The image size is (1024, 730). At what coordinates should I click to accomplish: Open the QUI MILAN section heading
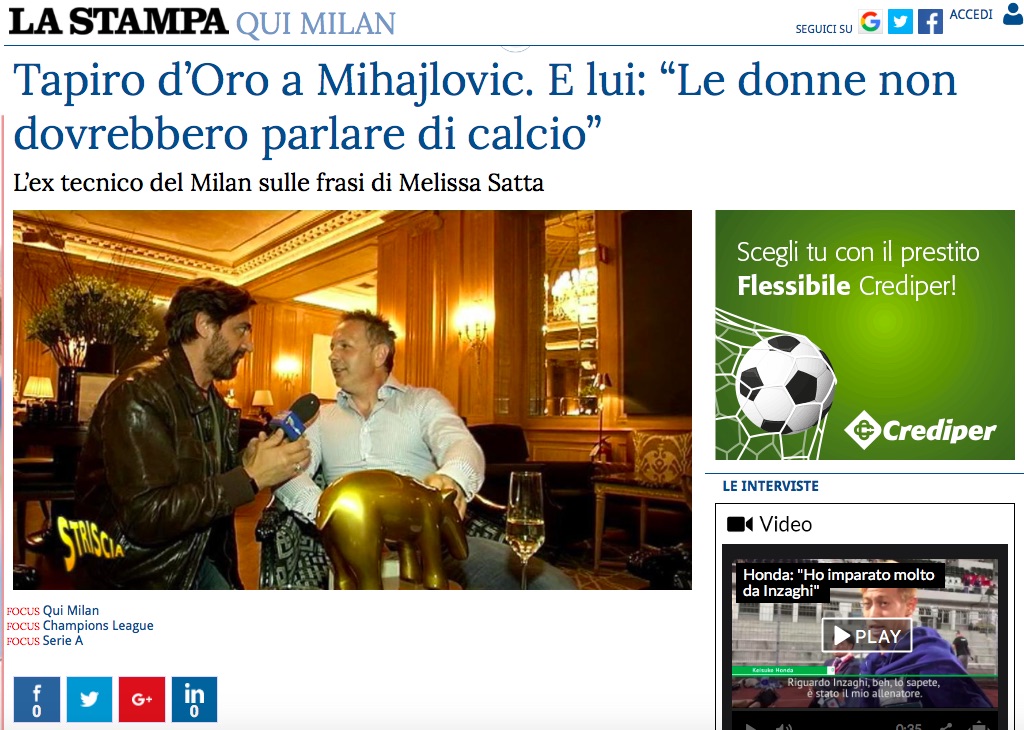[x=315, y=24]
